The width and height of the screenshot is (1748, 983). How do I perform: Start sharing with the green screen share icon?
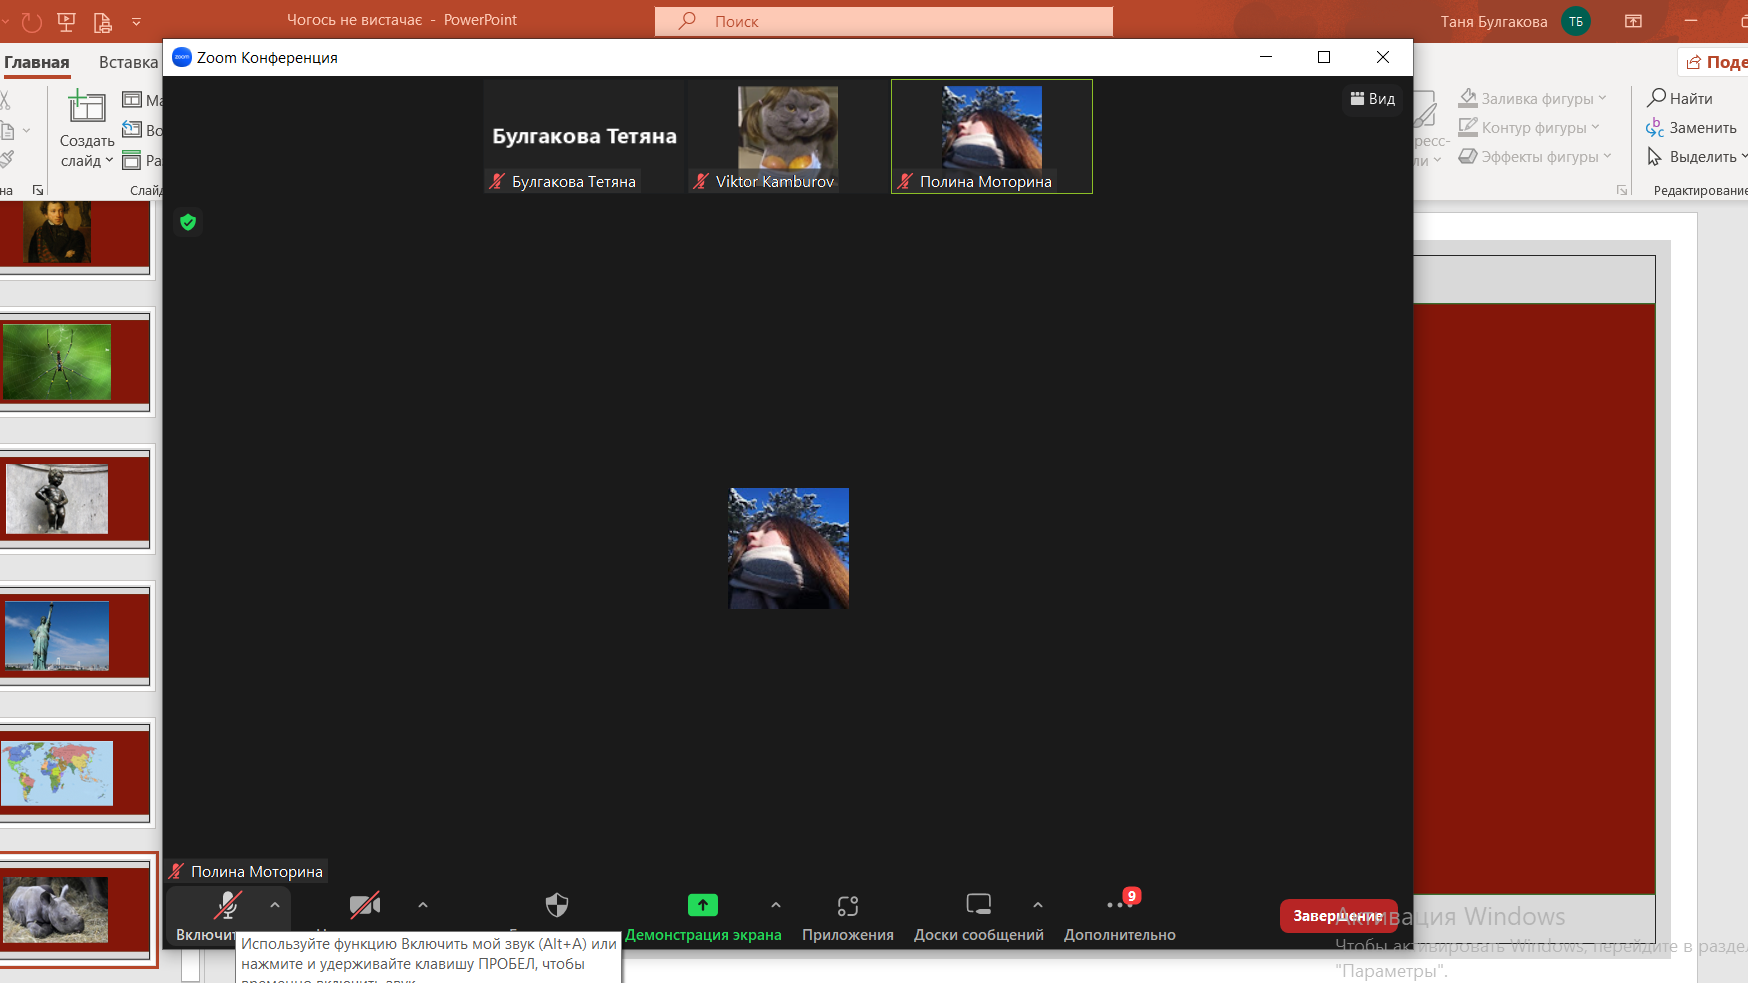click(703, 905)
